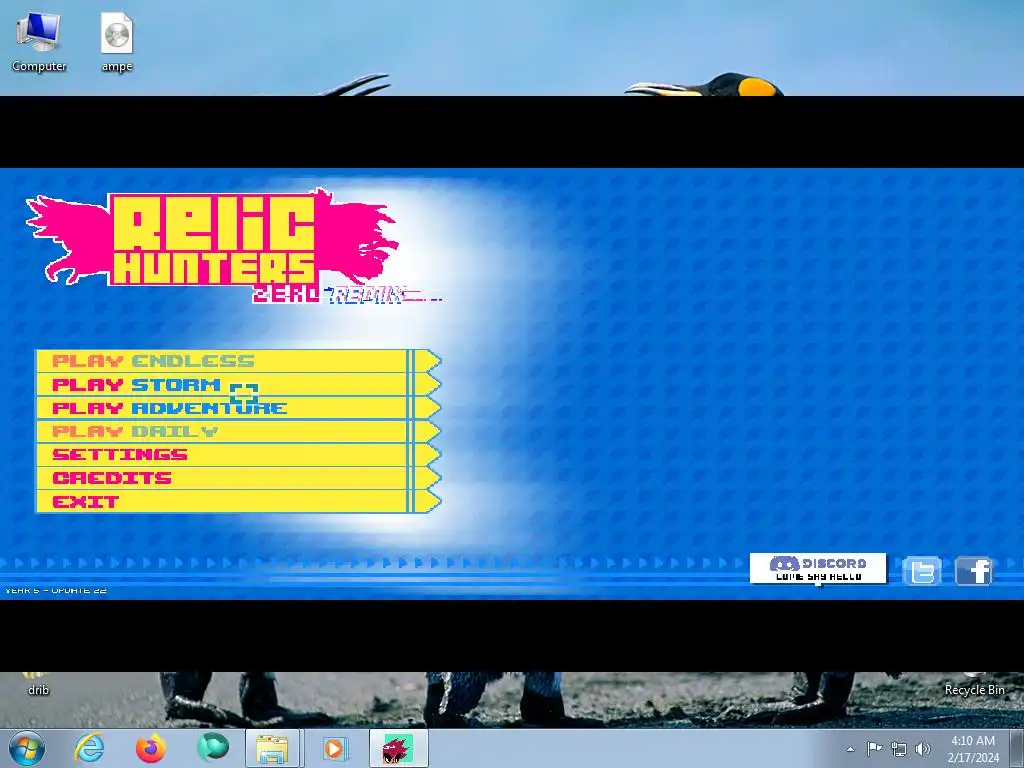Select the Computer desktop icon
This screenshot has height=768, width=1024.
pos(39,41)
